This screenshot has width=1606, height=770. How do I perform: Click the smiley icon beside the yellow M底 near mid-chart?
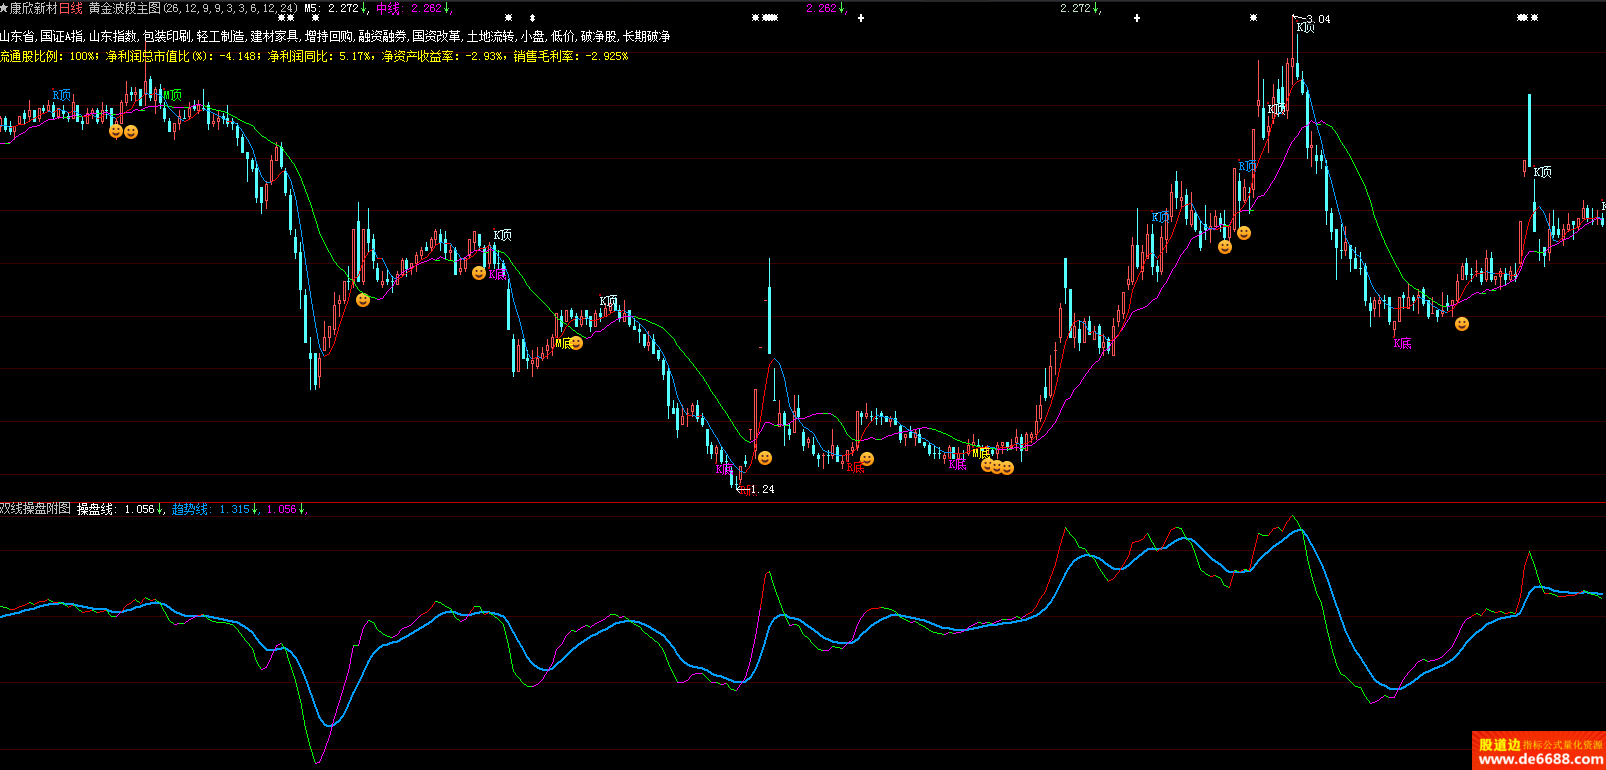click(x=576, y=343)
